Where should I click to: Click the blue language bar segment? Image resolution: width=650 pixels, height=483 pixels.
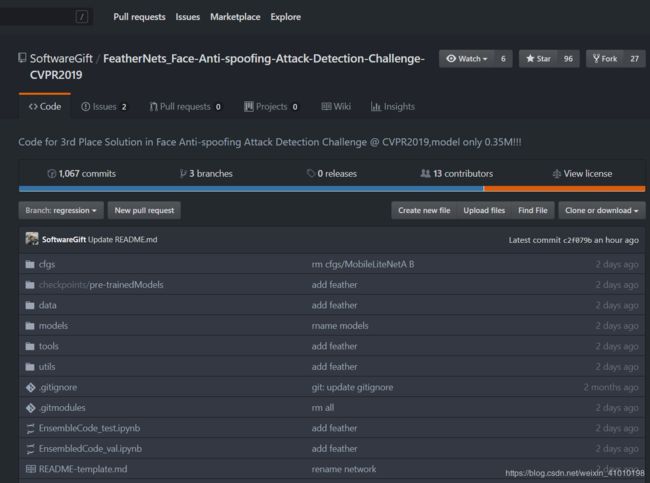click(251, 189)
